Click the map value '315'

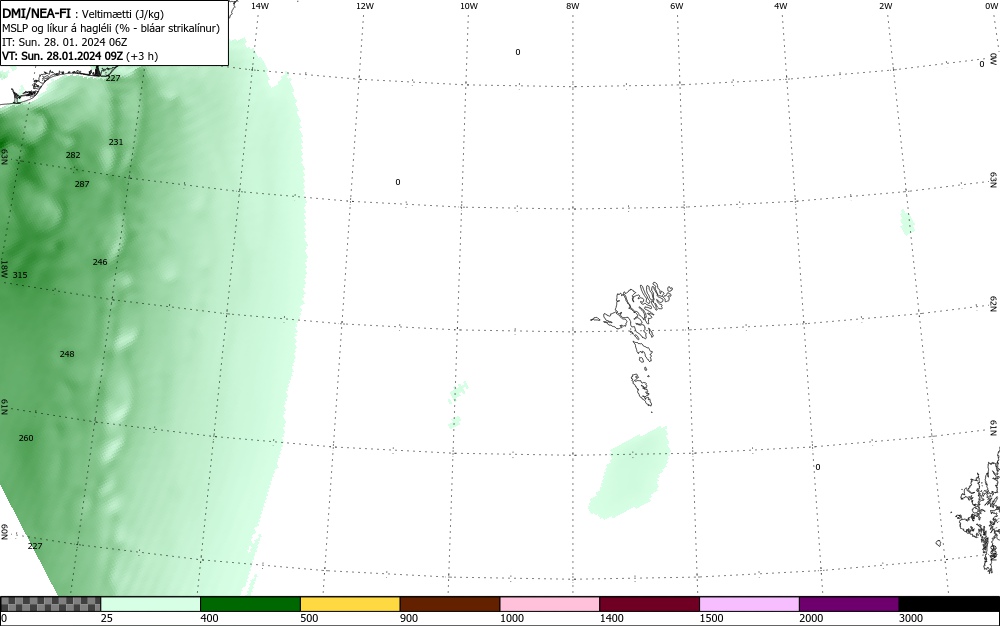(x=20, y=275)
